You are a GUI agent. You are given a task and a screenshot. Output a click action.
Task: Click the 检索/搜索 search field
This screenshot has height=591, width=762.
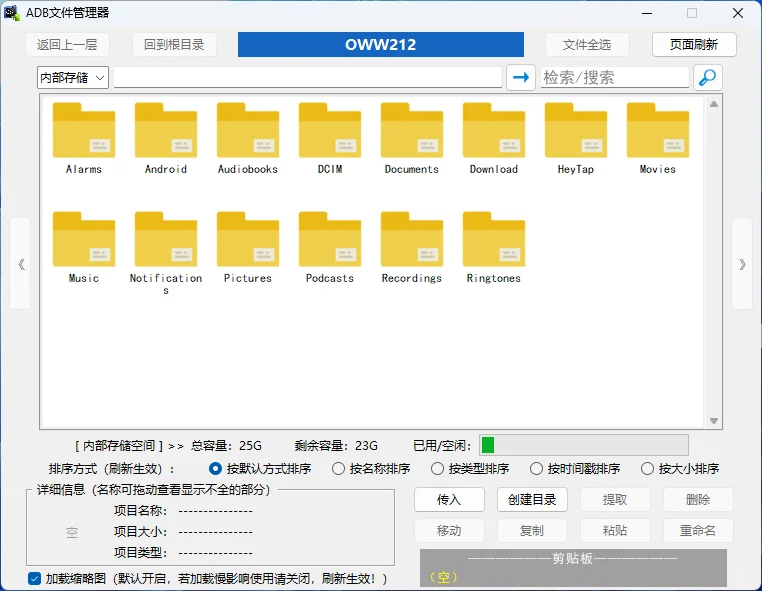[615, 78]
